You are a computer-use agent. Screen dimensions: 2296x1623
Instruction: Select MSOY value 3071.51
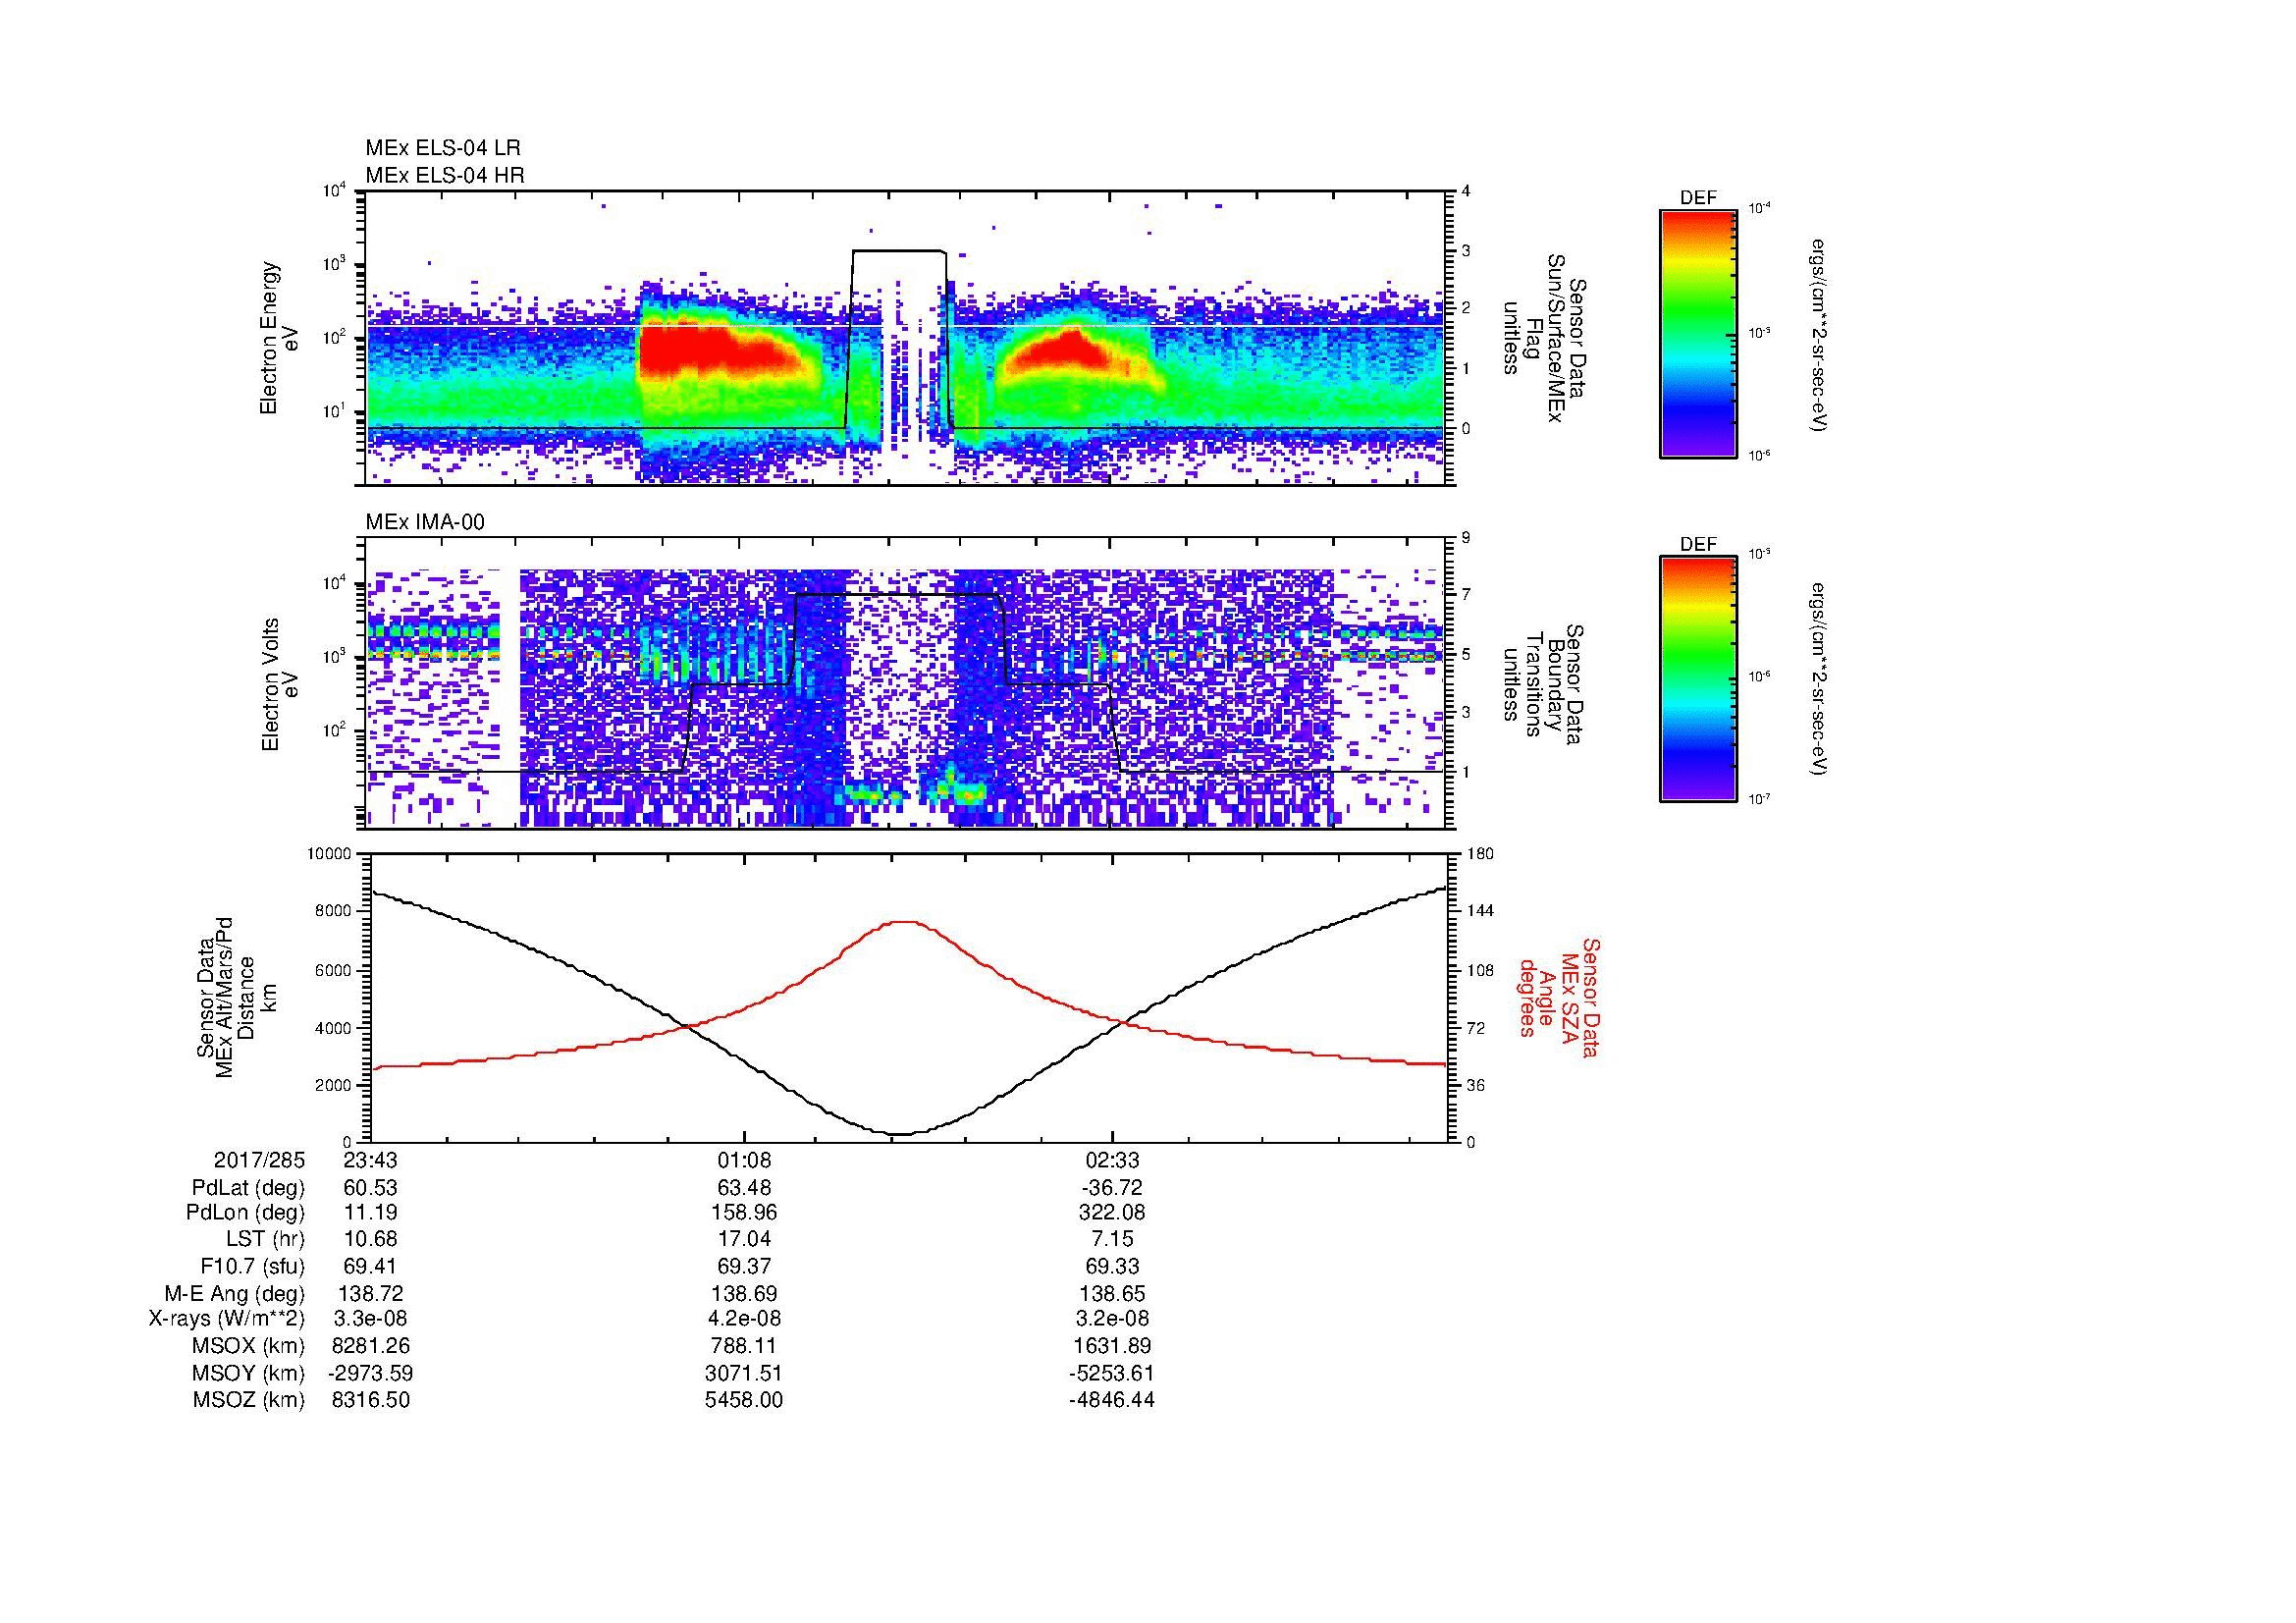point(743,1373)
